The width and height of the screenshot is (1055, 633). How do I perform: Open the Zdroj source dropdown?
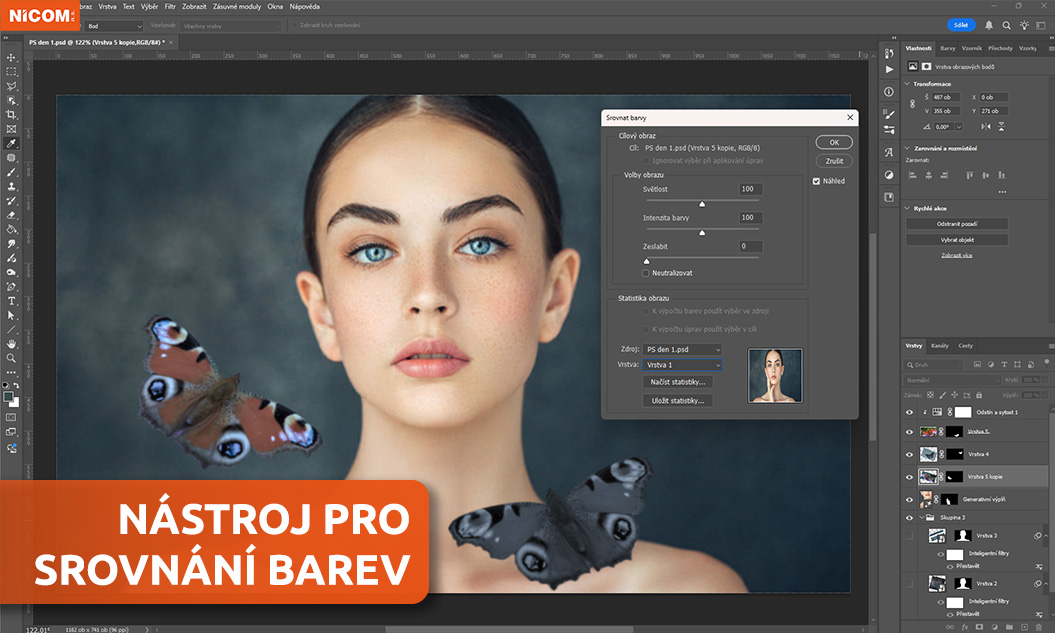[681, 349]
